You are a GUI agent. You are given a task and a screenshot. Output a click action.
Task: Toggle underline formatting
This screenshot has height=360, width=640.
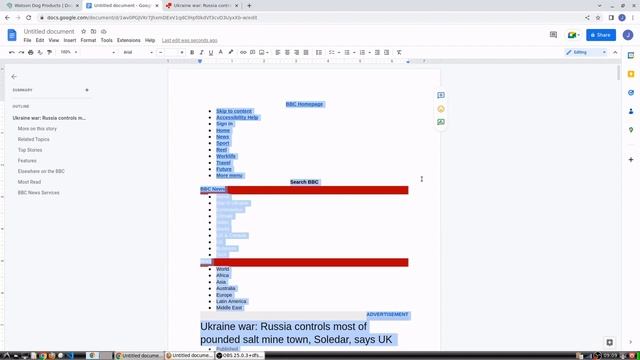211,52
